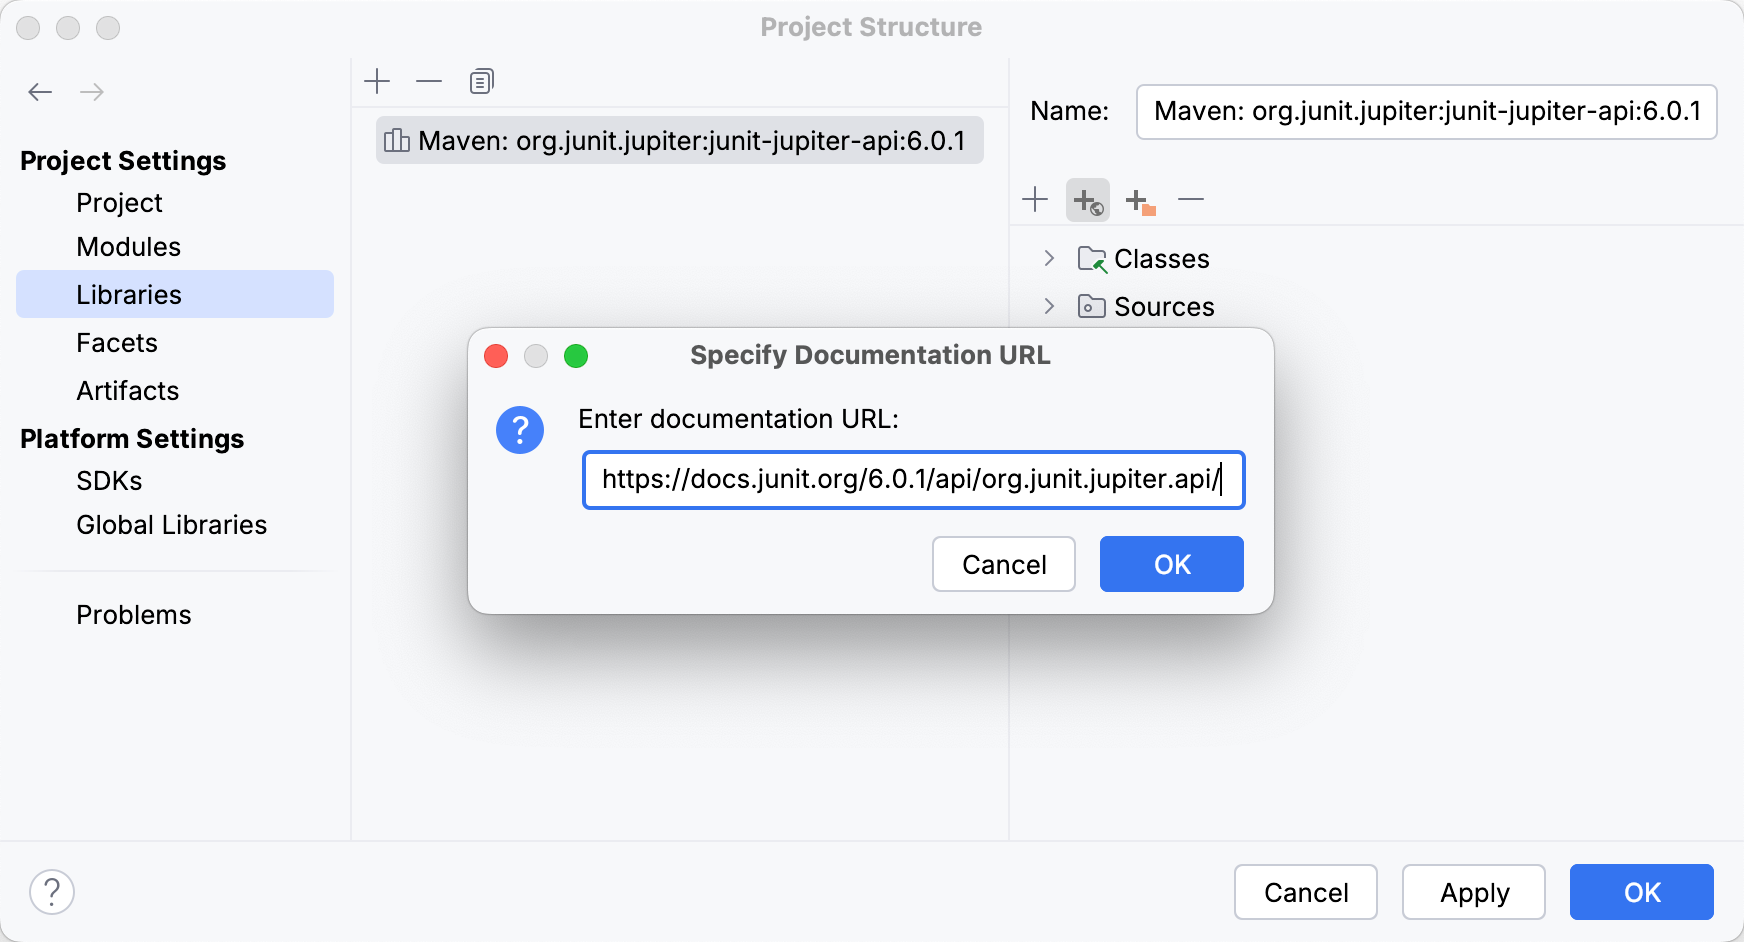Select the Maven junit-jupiter-api library entry
1744x942 pixels.
coord(680,140)
